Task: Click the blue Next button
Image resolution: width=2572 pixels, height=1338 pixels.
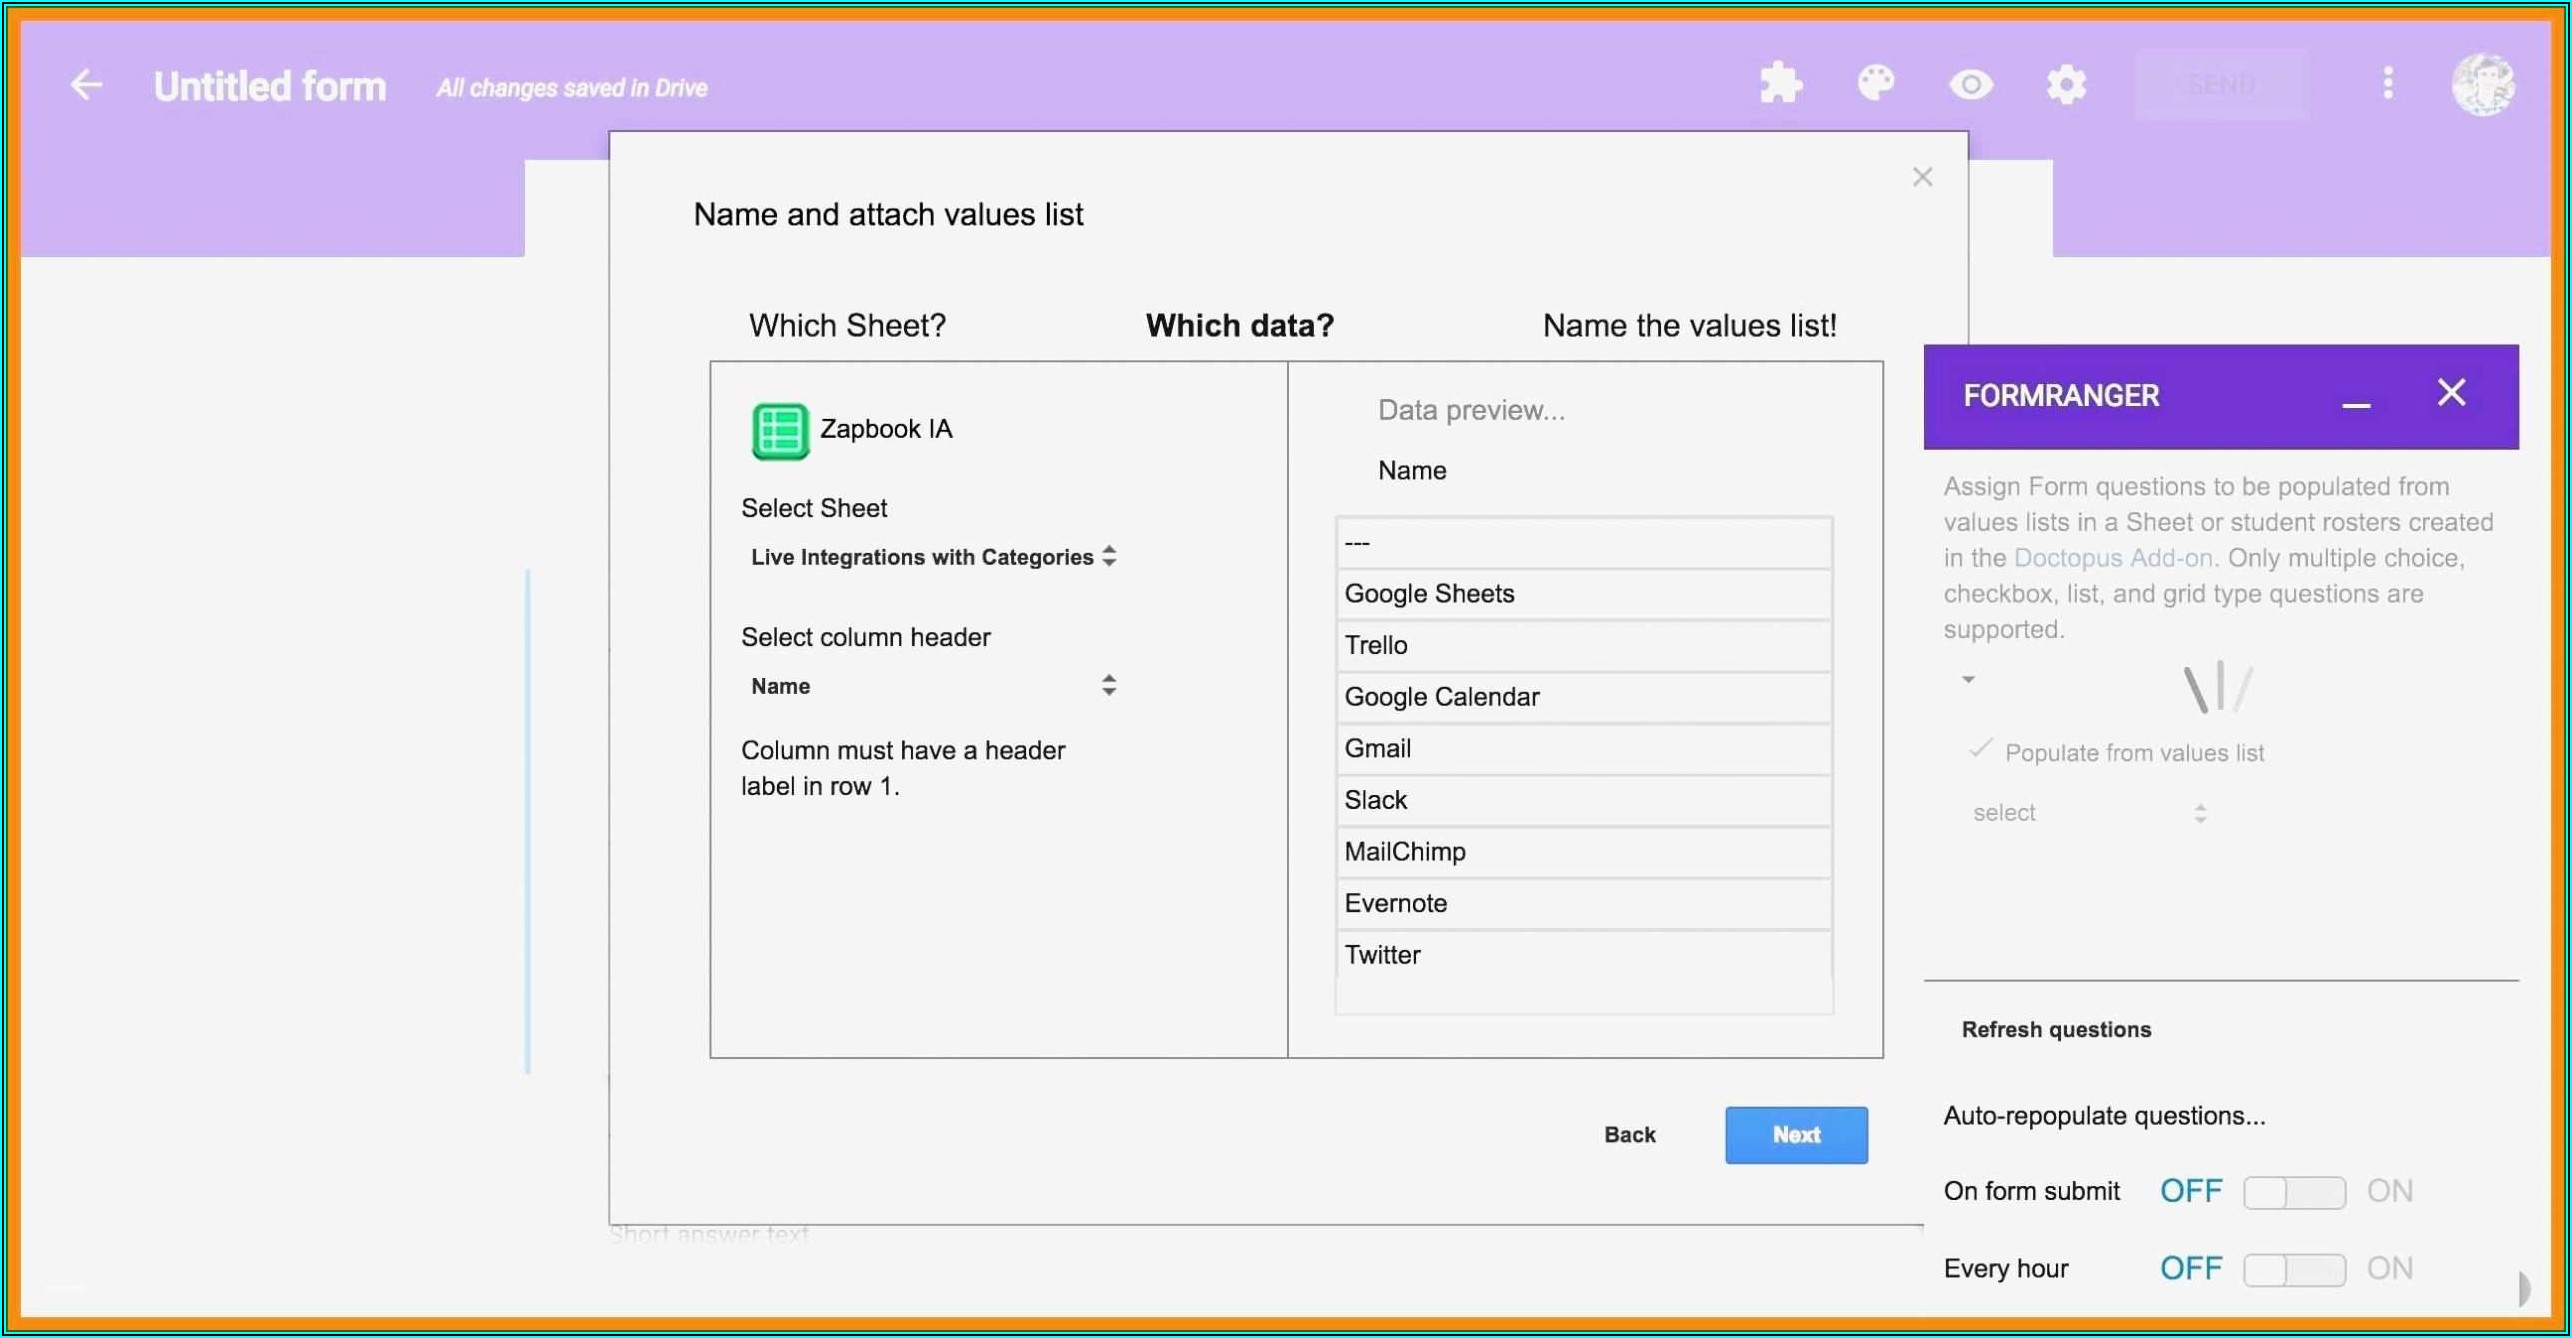Action: coord(1795,1135)
